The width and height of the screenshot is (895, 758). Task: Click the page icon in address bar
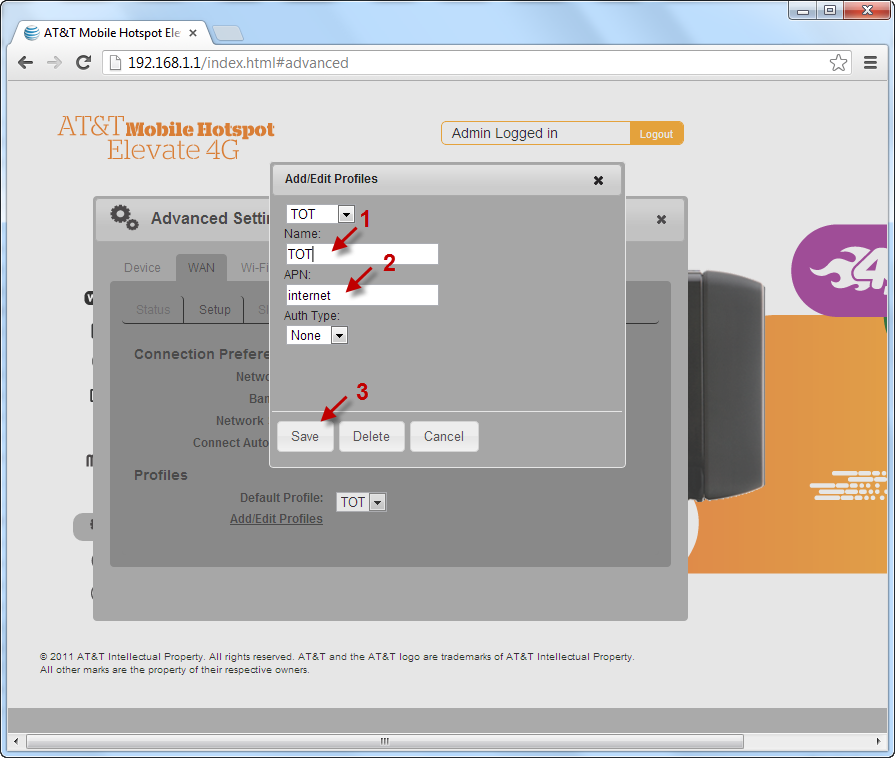point(115,63)
